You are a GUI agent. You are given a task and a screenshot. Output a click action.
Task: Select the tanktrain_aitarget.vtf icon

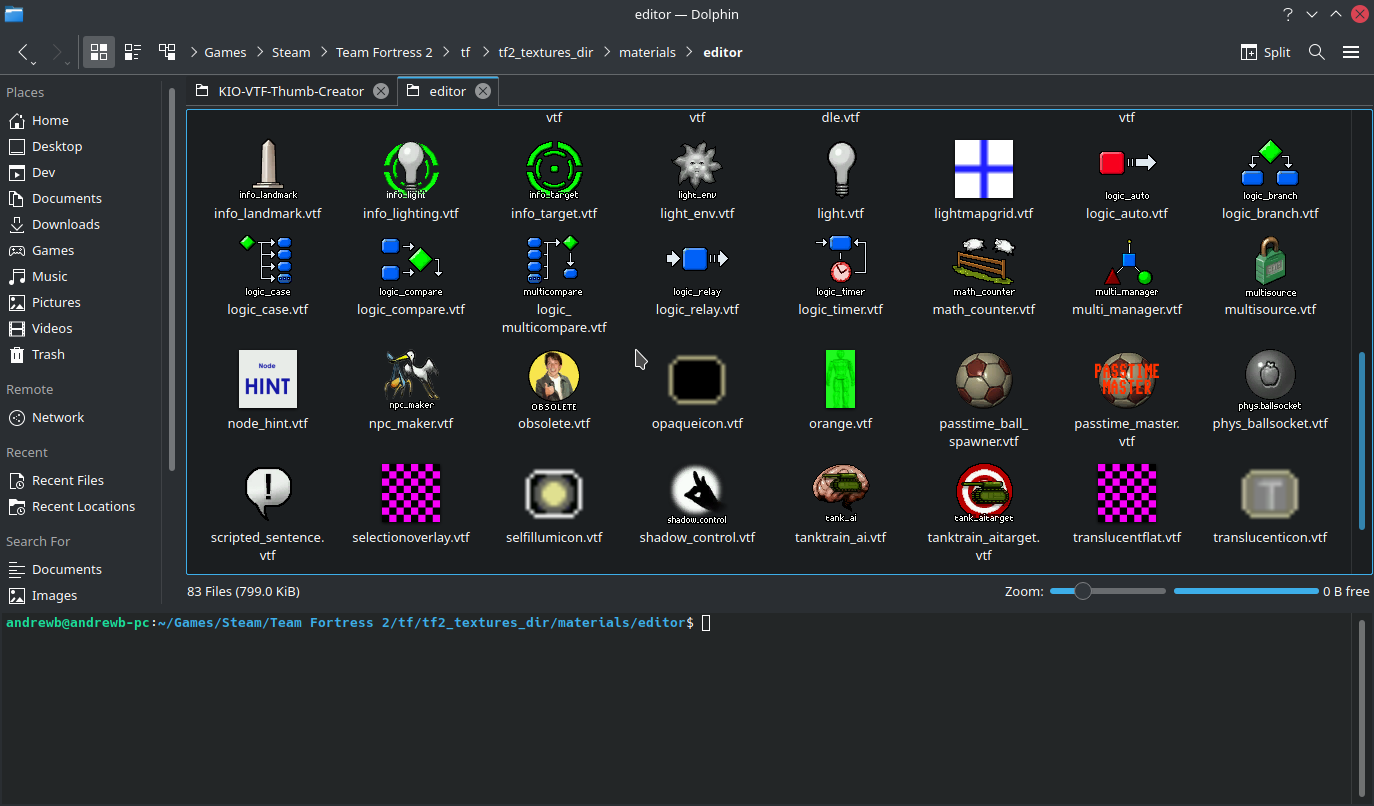(983, 493)
